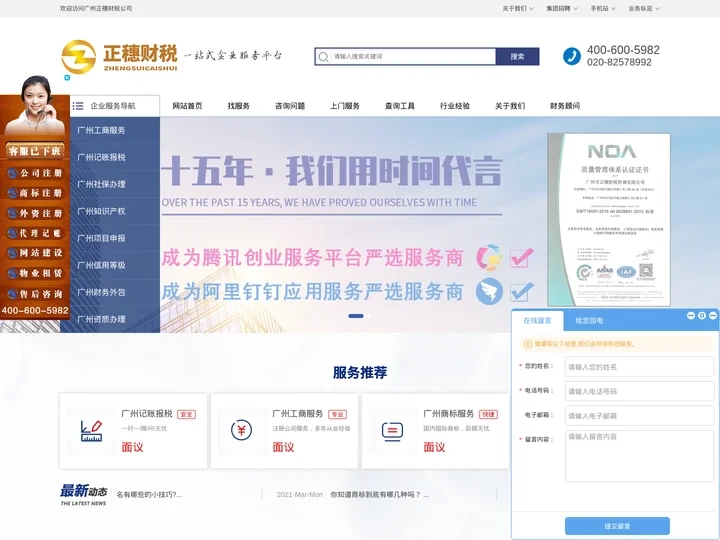Click 代理记账 in floating sidebar
Screen dimensions: 720x540
click(x=35, y=233)
